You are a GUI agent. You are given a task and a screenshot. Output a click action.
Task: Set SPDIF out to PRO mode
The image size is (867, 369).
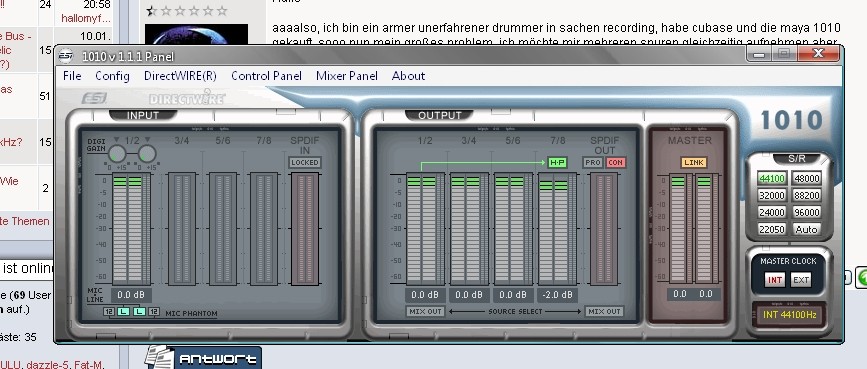593,163
